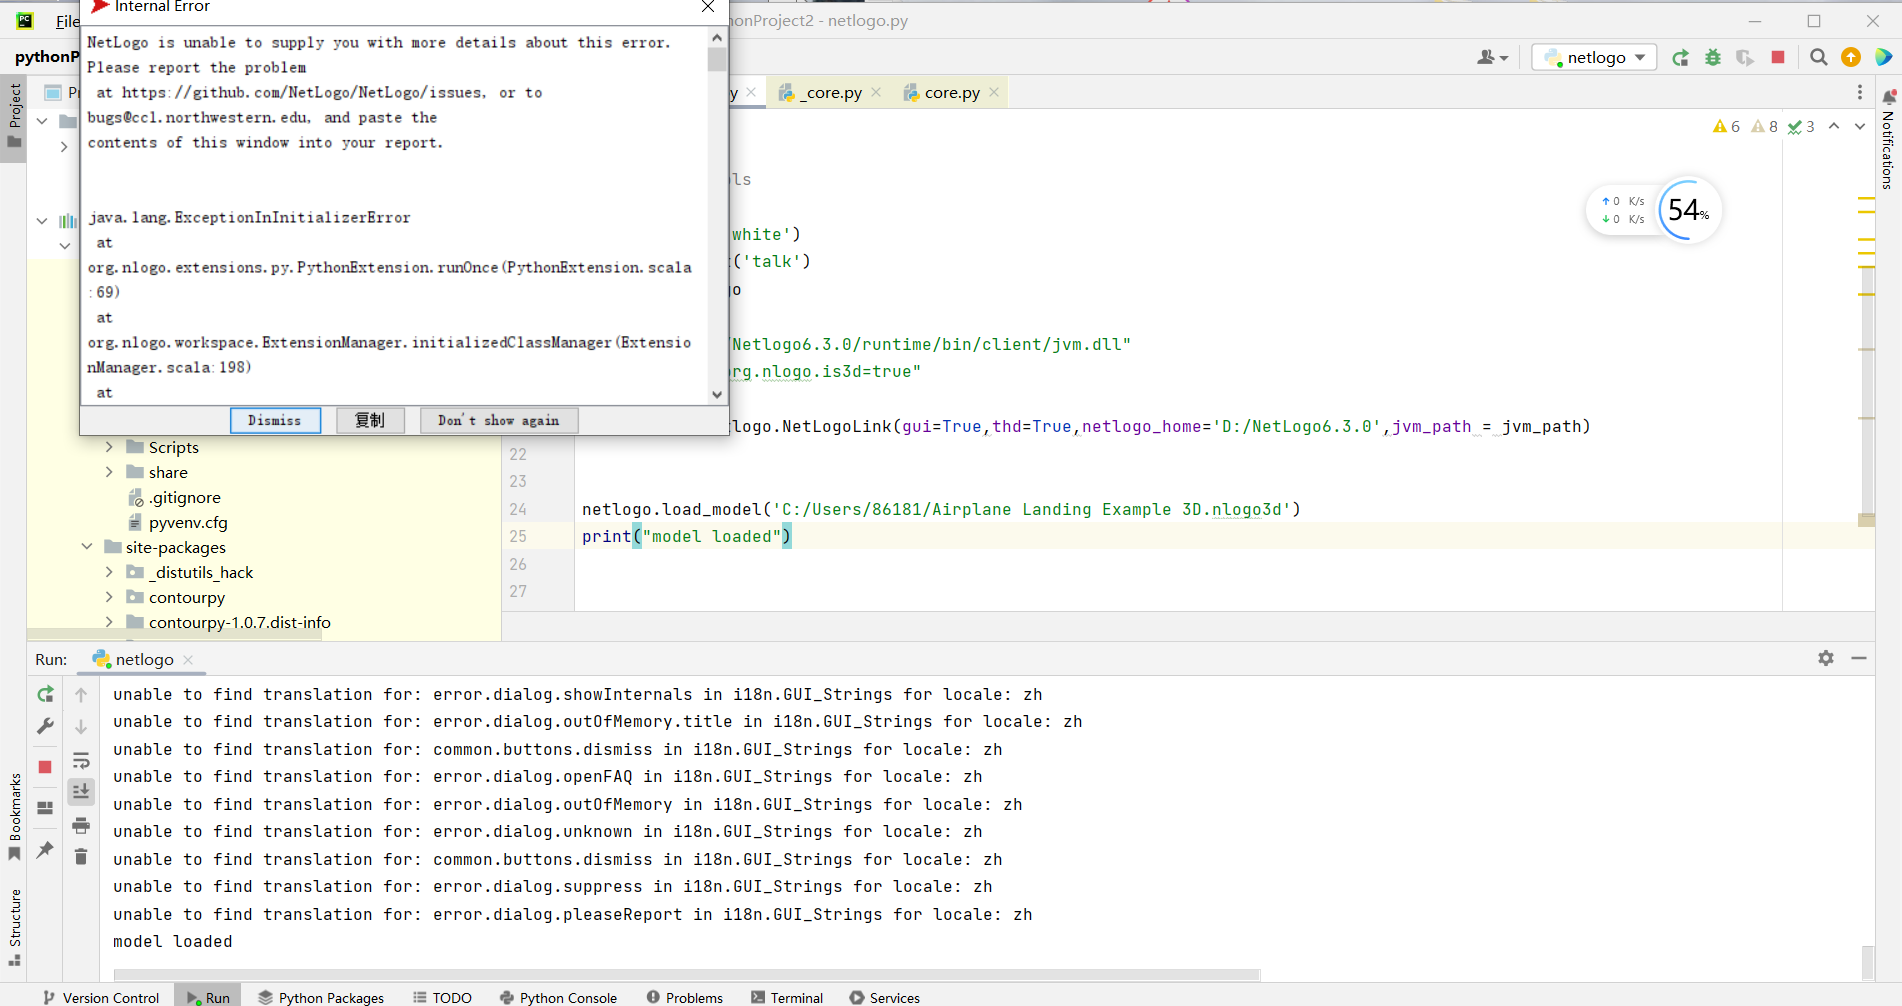Toggle soft-wrap in the run console
Viewport: 1902px width, 1006px height.
tap(81, 761)
